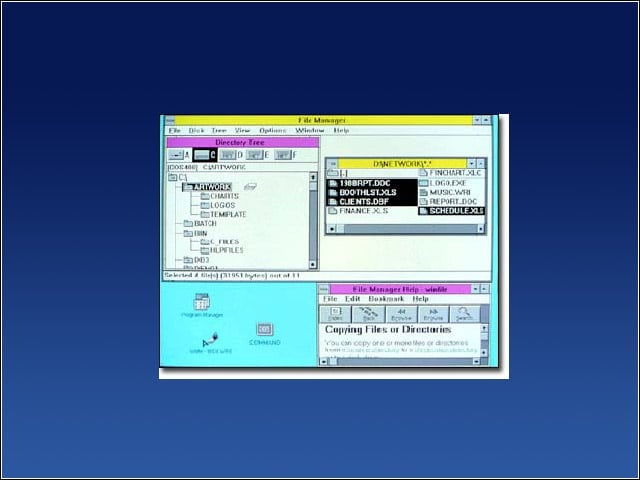
Task: Select the LOGOS subfolder
Action: (x=218, y=205)
